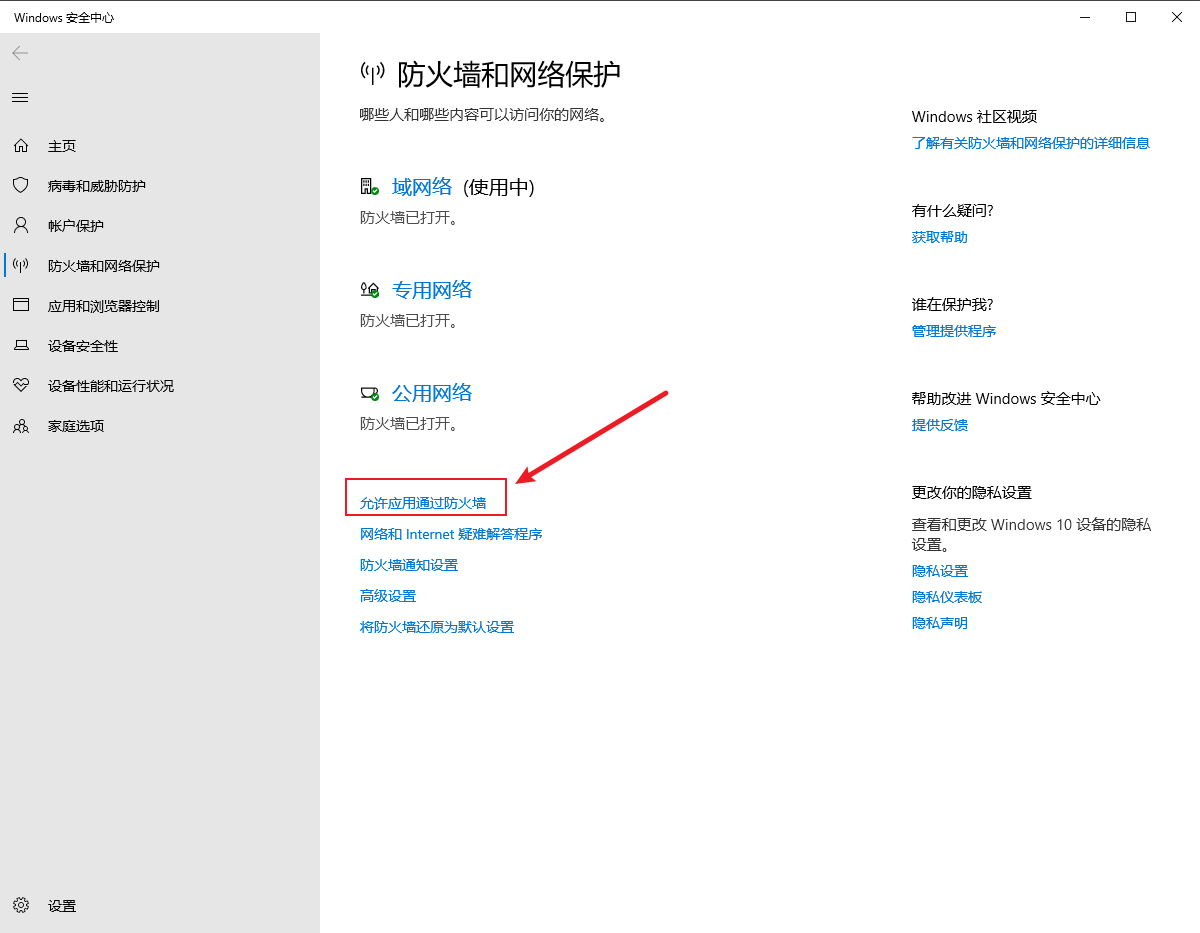1200x933 pixels.
Task: Click 防火墙通知设置 link
Action: [409, 565]
